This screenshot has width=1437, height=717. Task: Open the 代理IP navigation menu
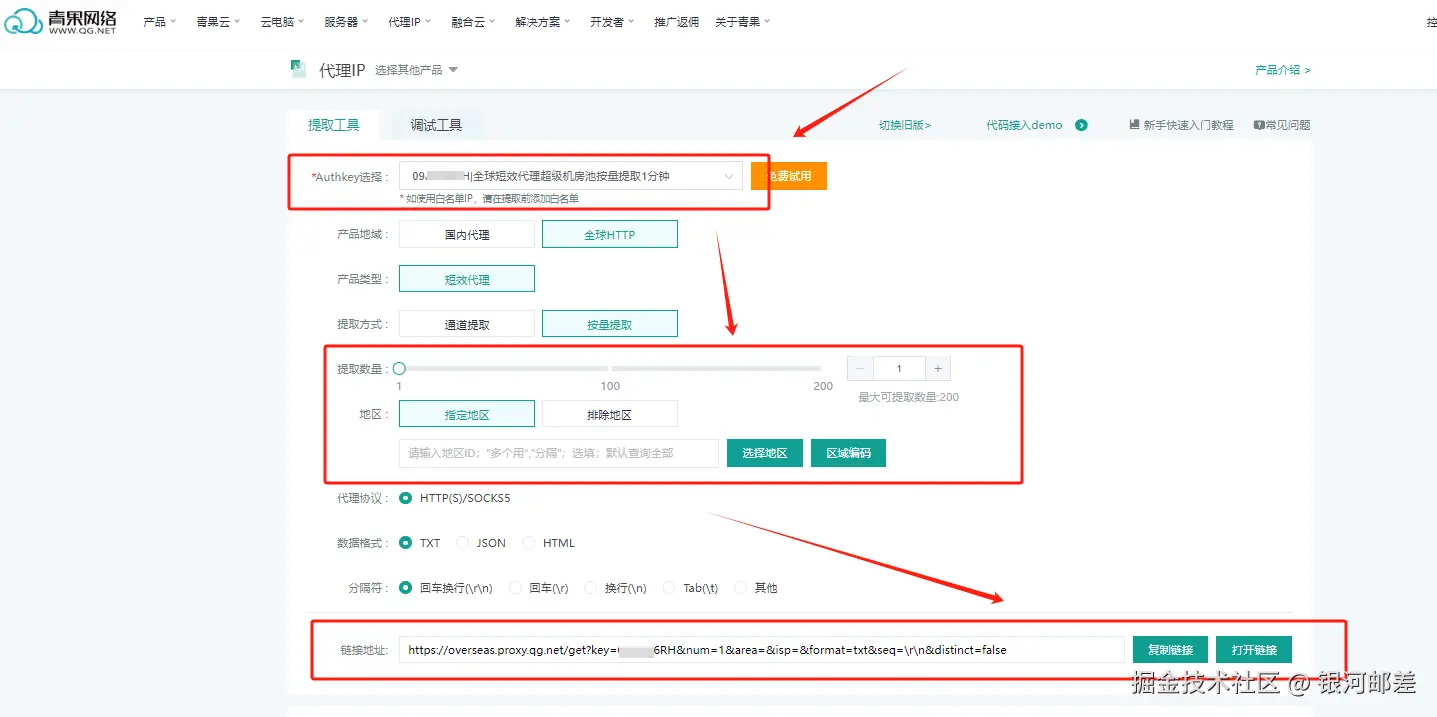pyautogui.click(x=410, y=22)
